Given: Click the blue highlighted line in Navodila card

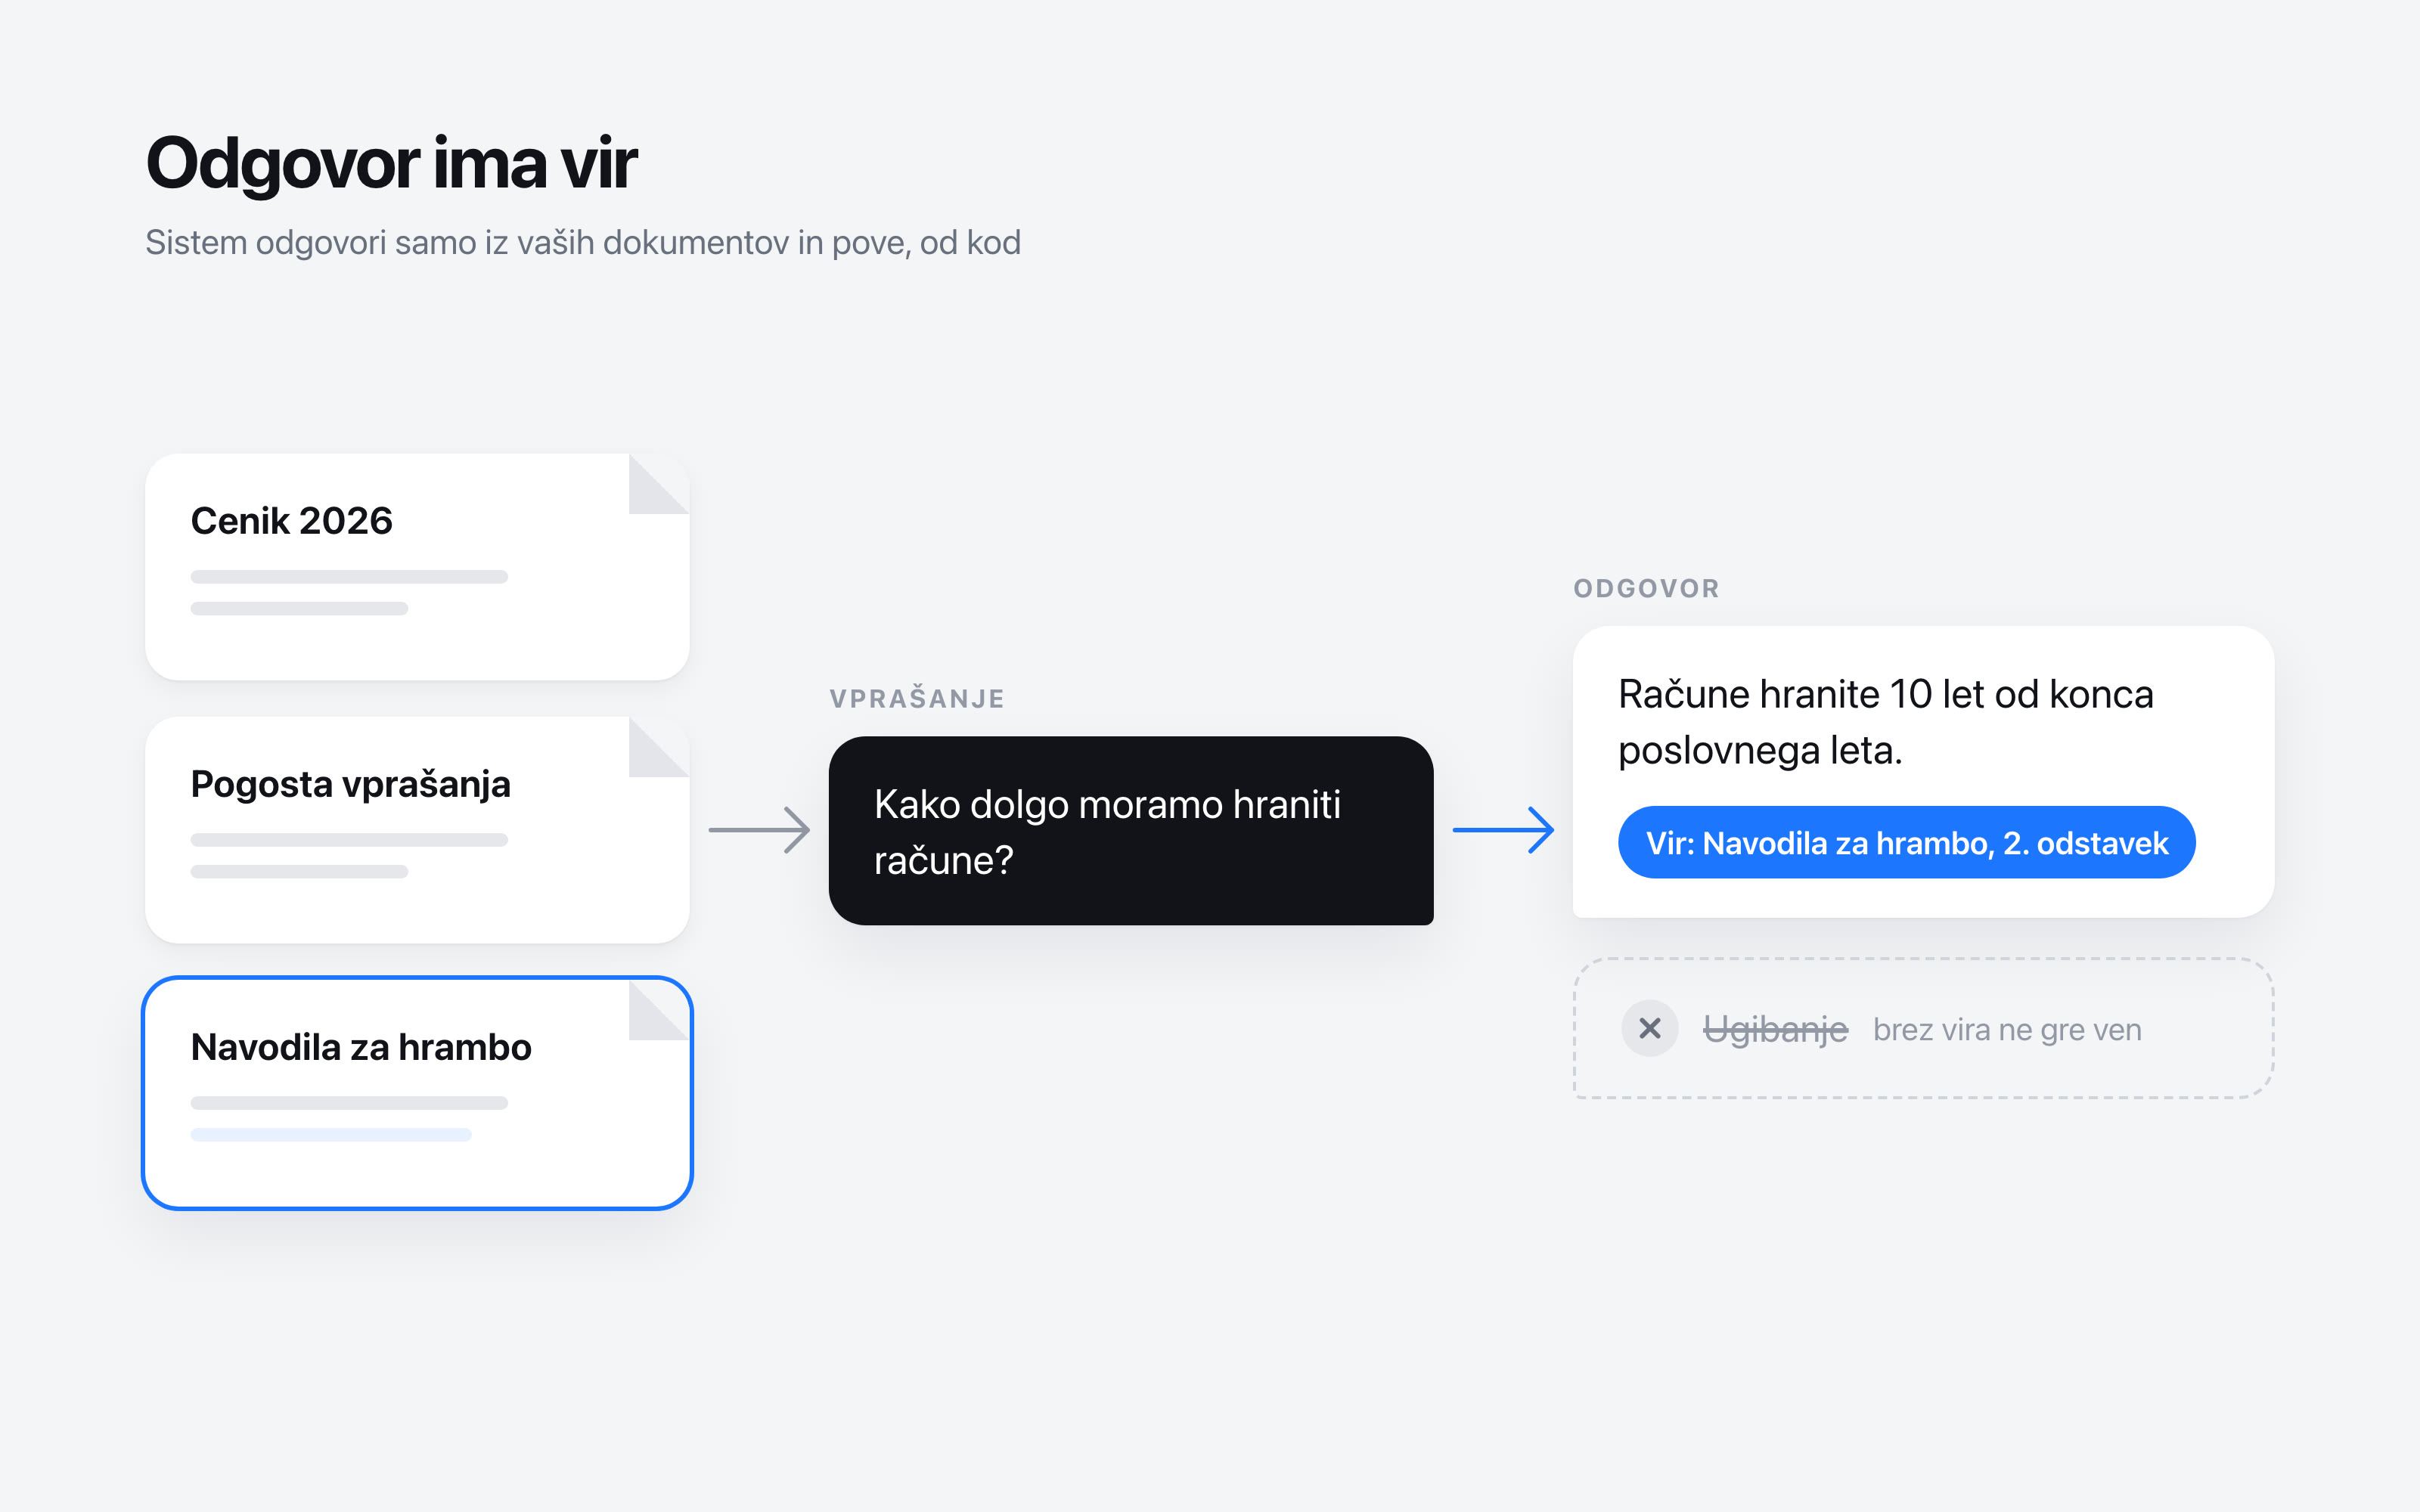Looking at the screenshot, I should coord(331,1135).
